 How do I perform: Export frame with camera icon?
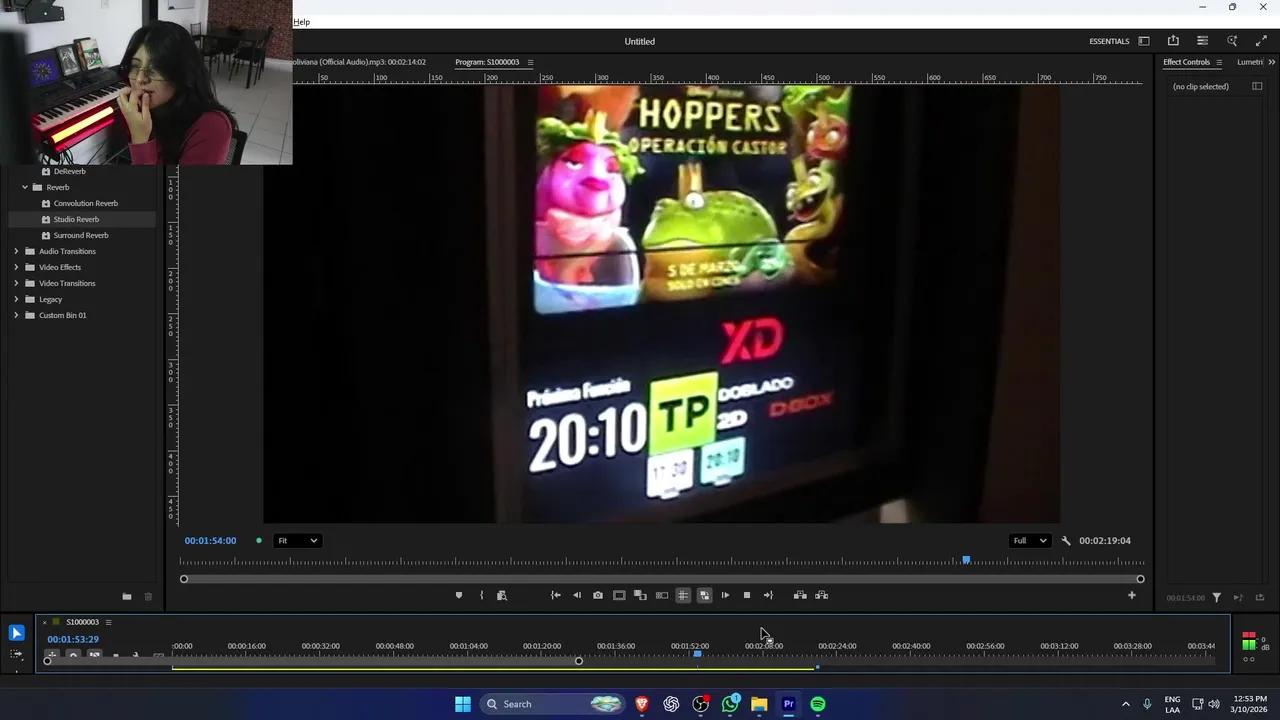click(598, 595)
